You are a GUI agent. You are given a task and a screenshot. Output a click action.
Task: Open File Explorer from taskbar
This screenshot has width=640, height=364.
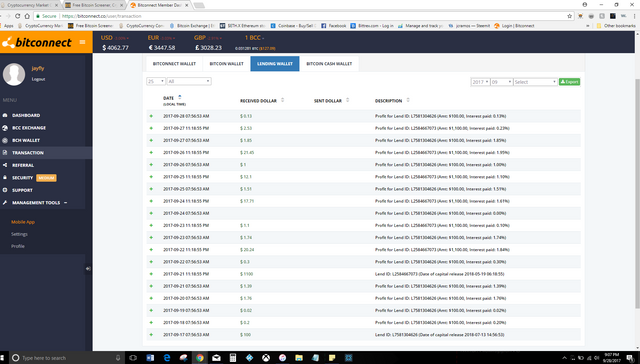click(x=299, y=358)
